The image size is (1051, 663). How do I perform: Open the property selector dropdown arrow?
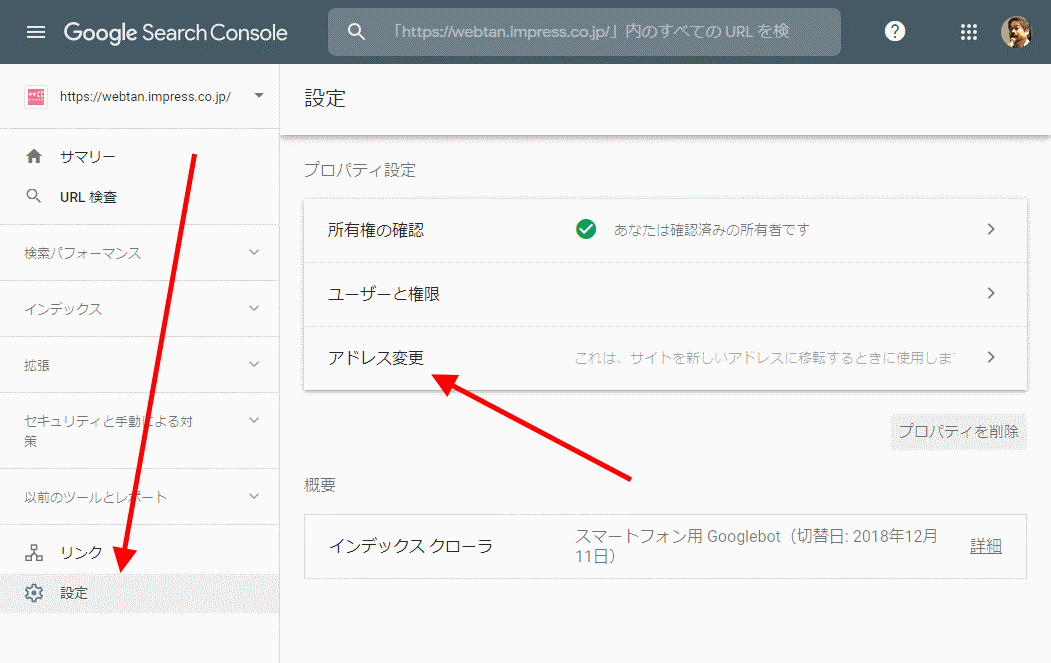click(x=259, y=96)
